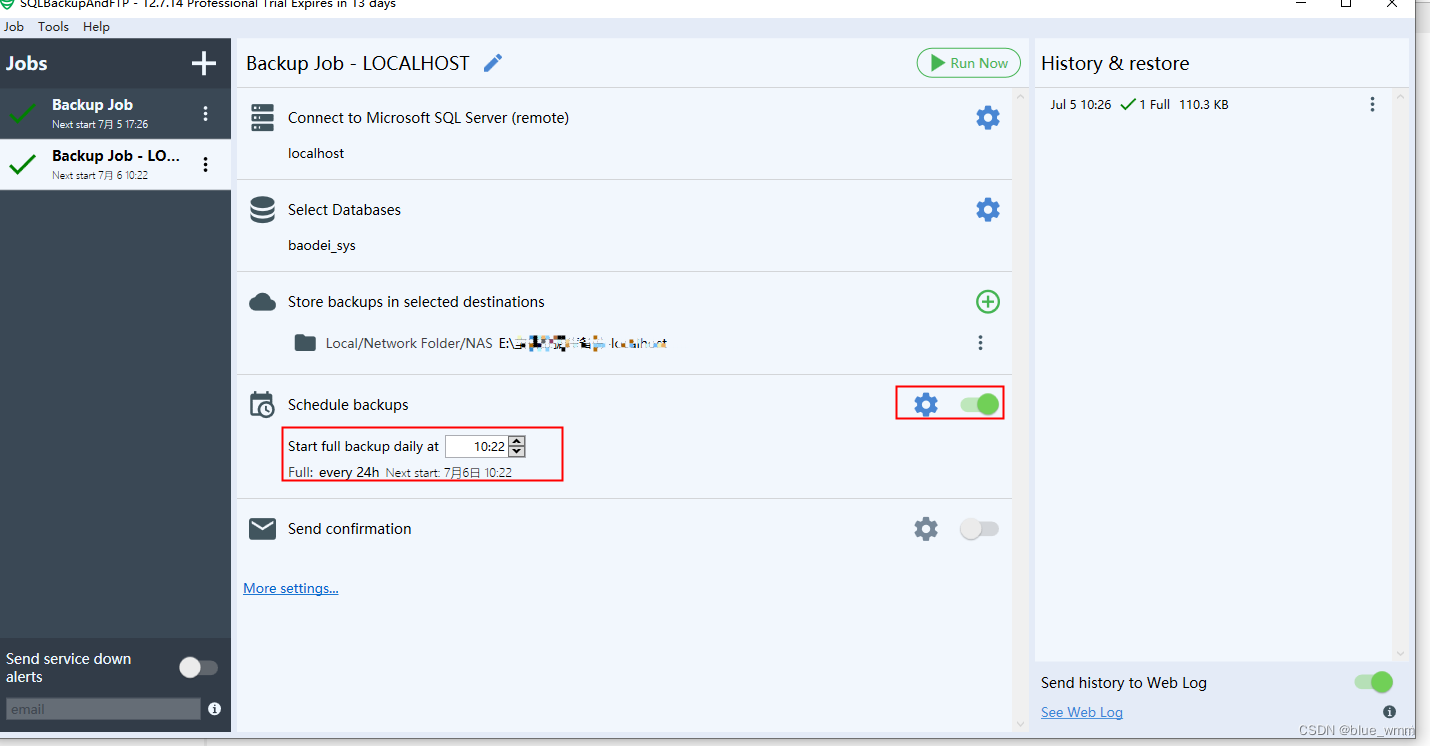Open Select Databases settings gear
This screenshot has height=746, width=1430.
click(988, 210)
